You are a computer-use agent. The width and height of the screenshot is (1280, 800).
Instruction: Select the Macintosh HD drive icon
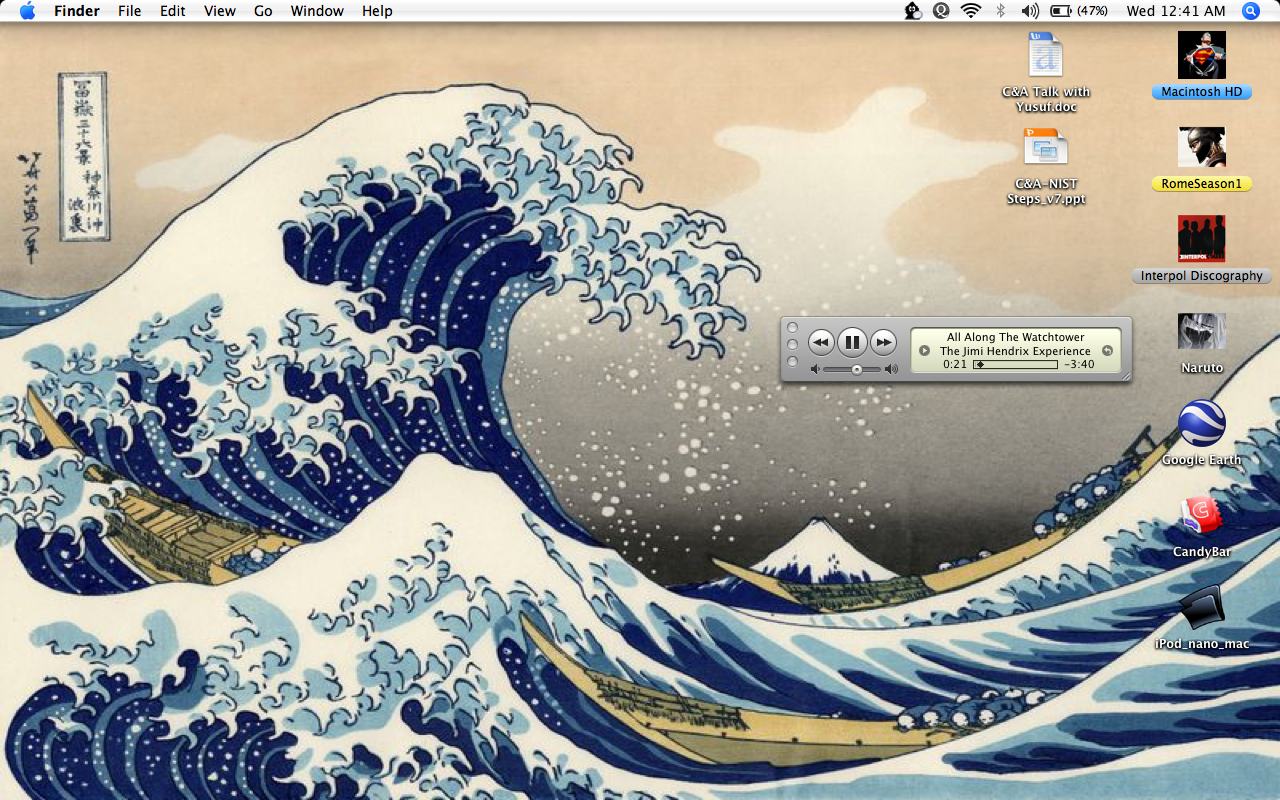[1202, 54]
